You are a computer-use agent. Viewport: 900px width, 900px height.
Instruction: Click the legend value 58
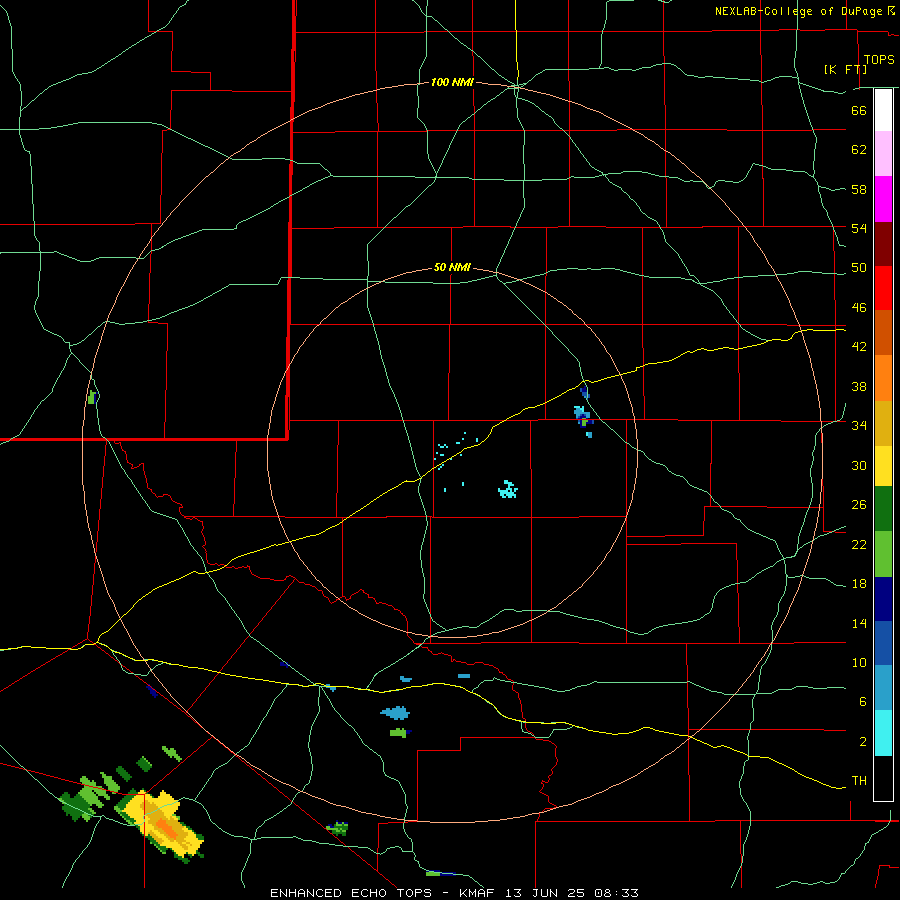(x=859, y=189)
